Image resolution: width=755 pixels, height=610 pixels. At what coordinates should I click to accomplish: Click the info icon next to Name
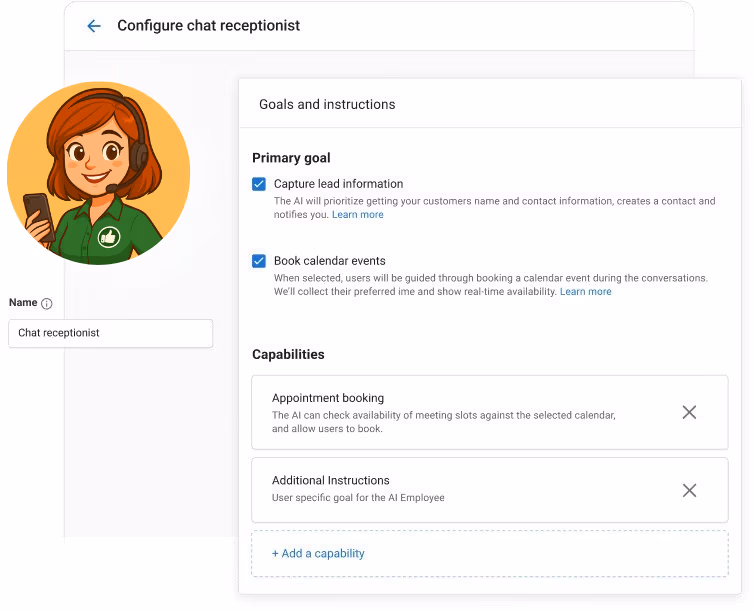pyautogui.click(x=47, y=304)
